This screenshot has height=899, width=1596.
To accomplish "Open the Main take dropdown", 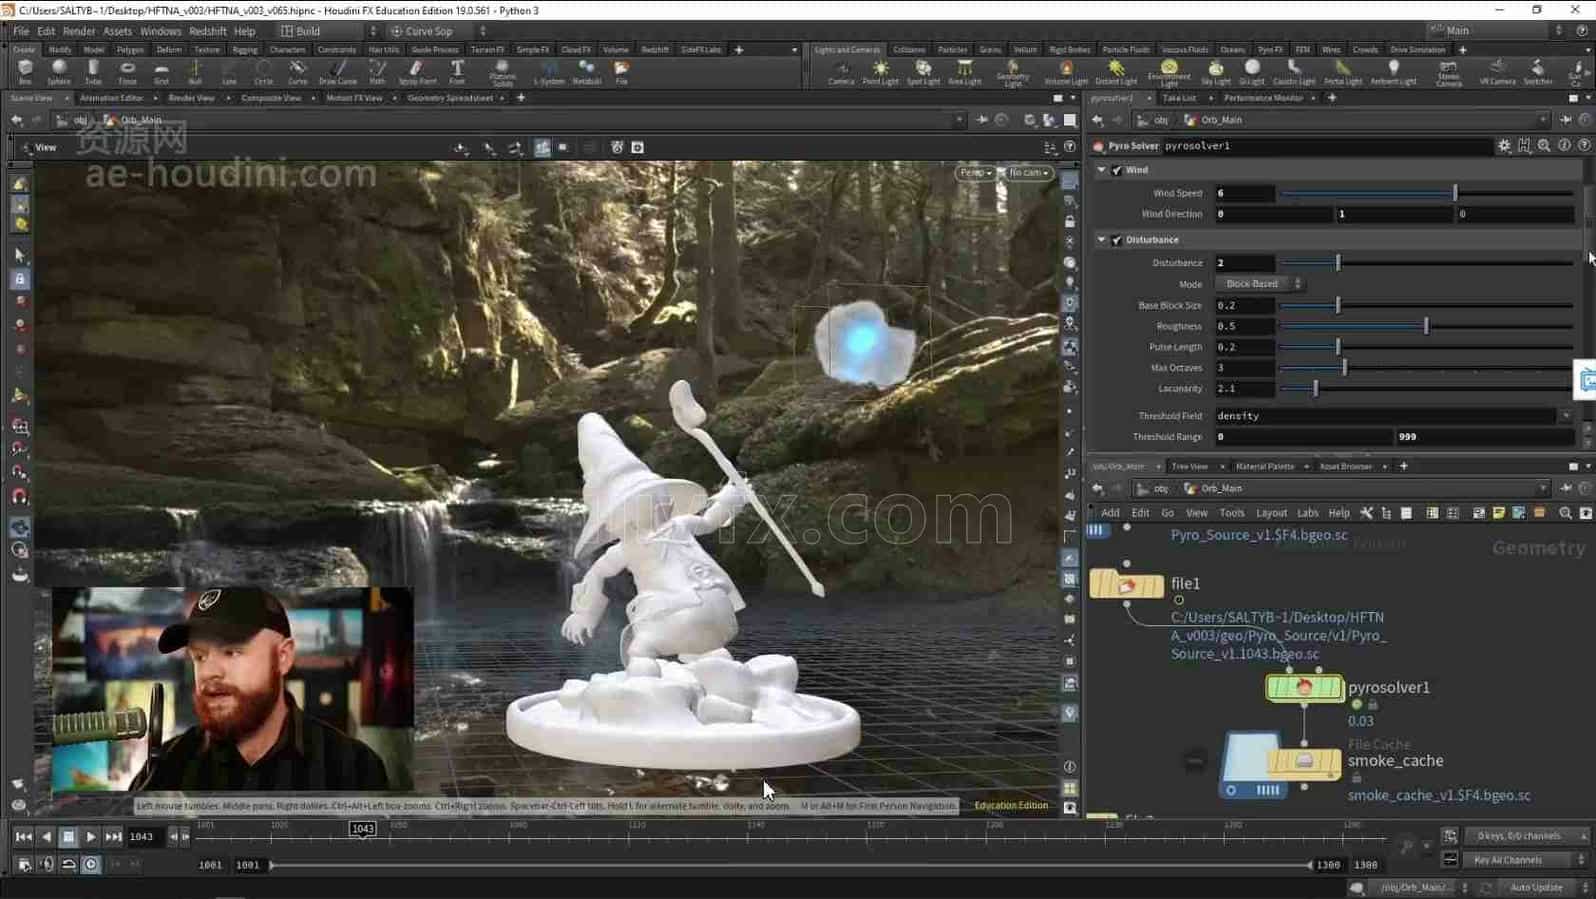I will pyautogui.click(x=1494, y=31).
